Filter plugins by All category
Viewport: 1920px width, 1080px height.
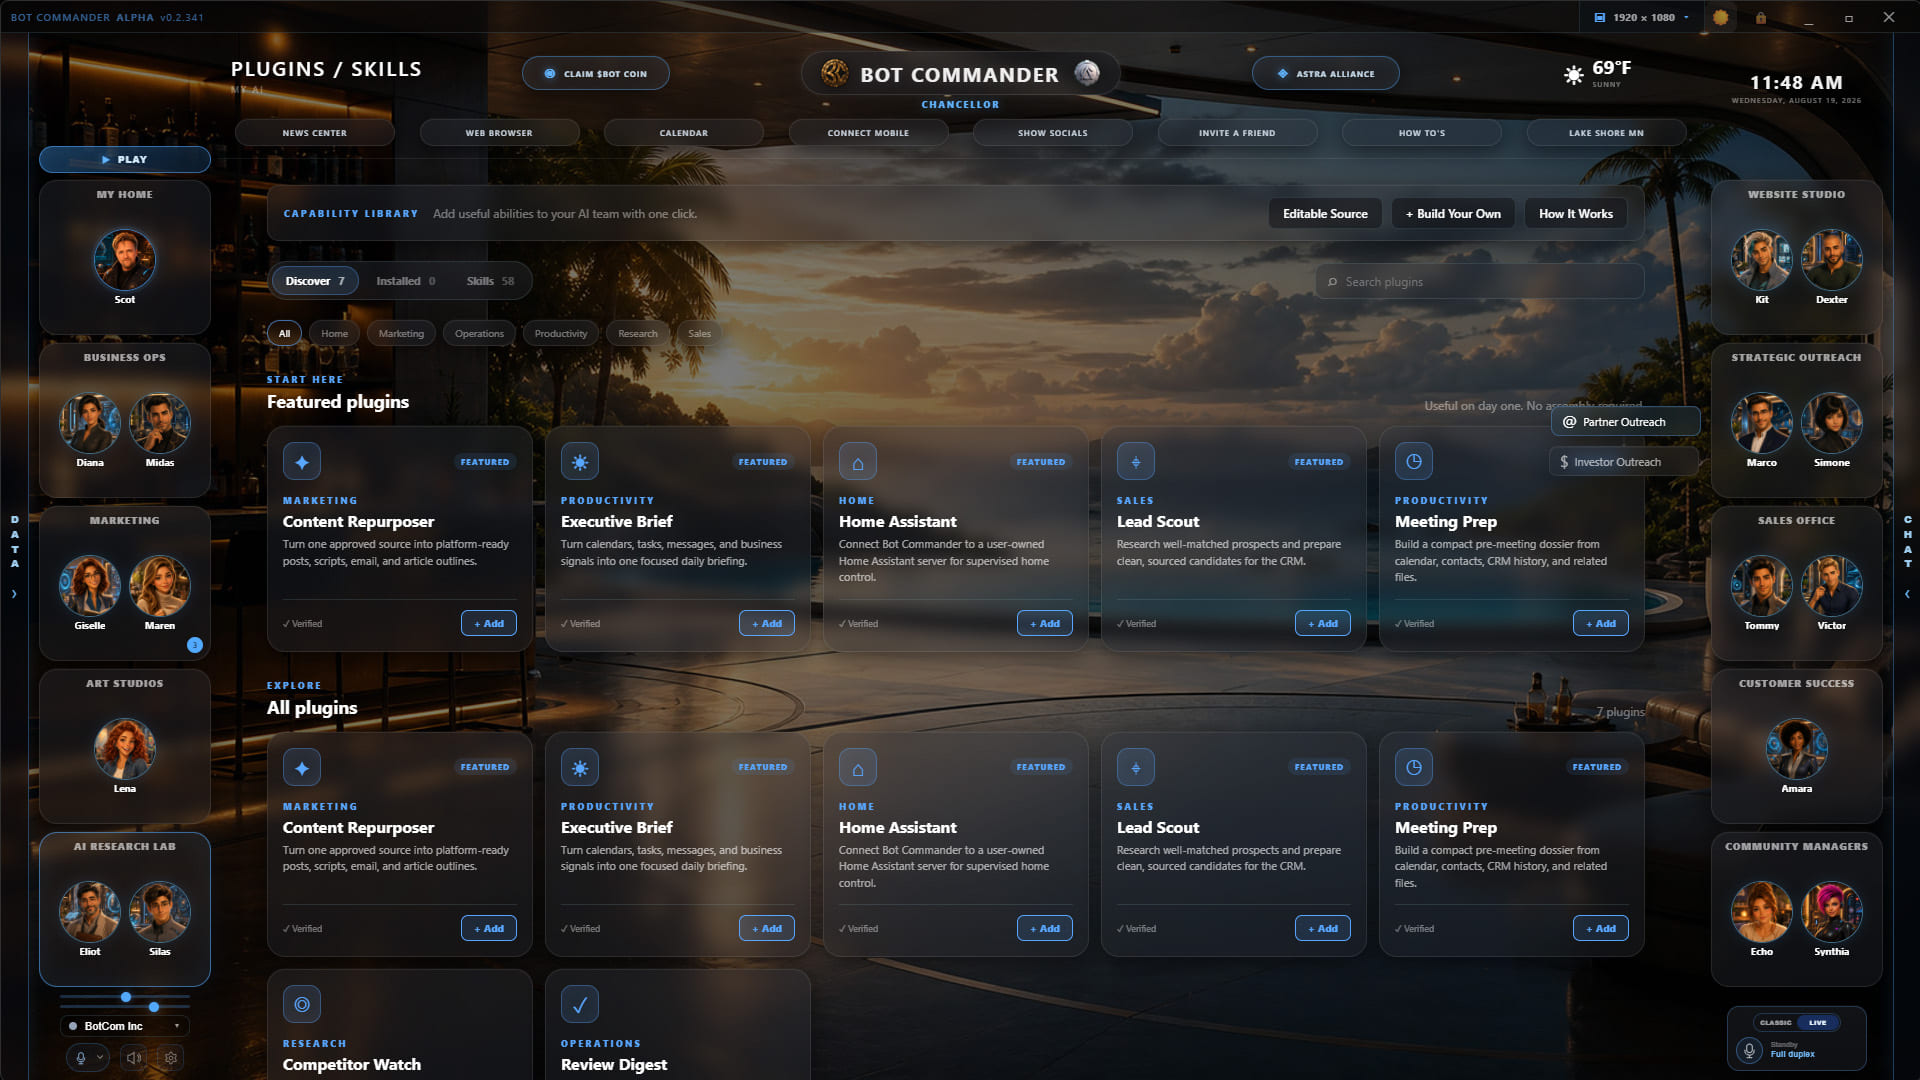(x=284, y=334)
